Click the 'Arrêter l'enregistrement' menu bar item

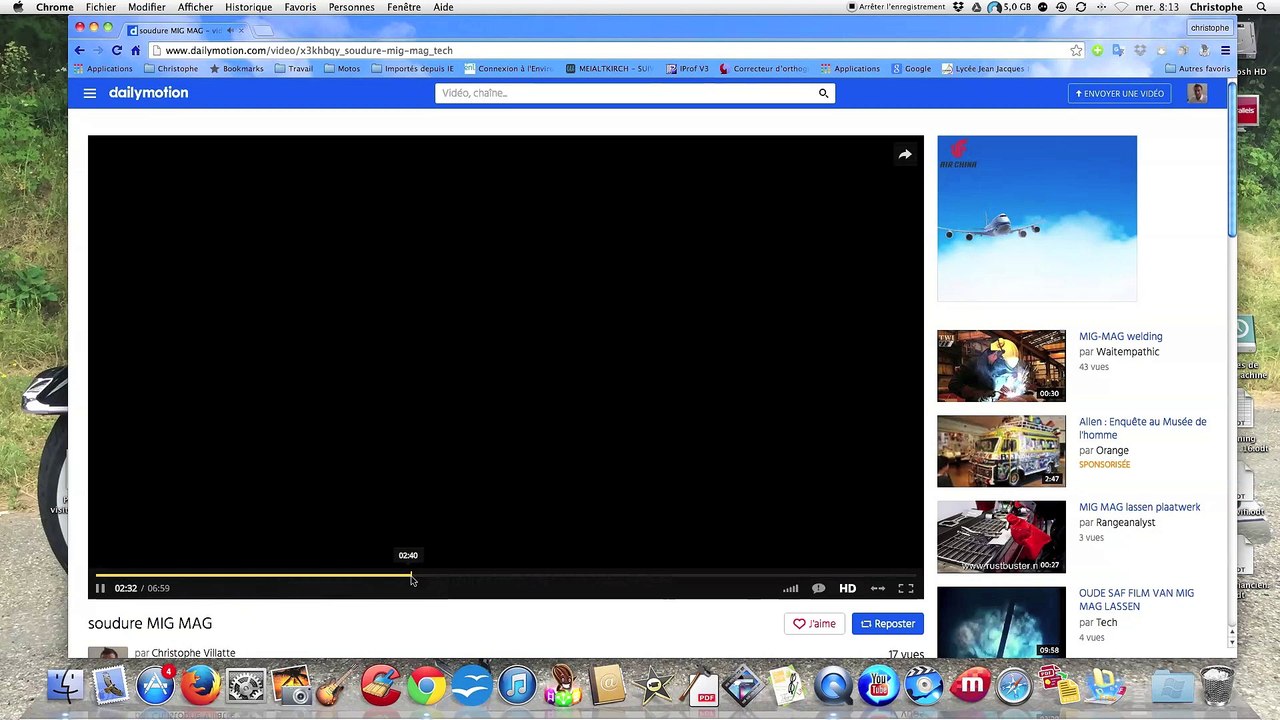pos(896,7)
